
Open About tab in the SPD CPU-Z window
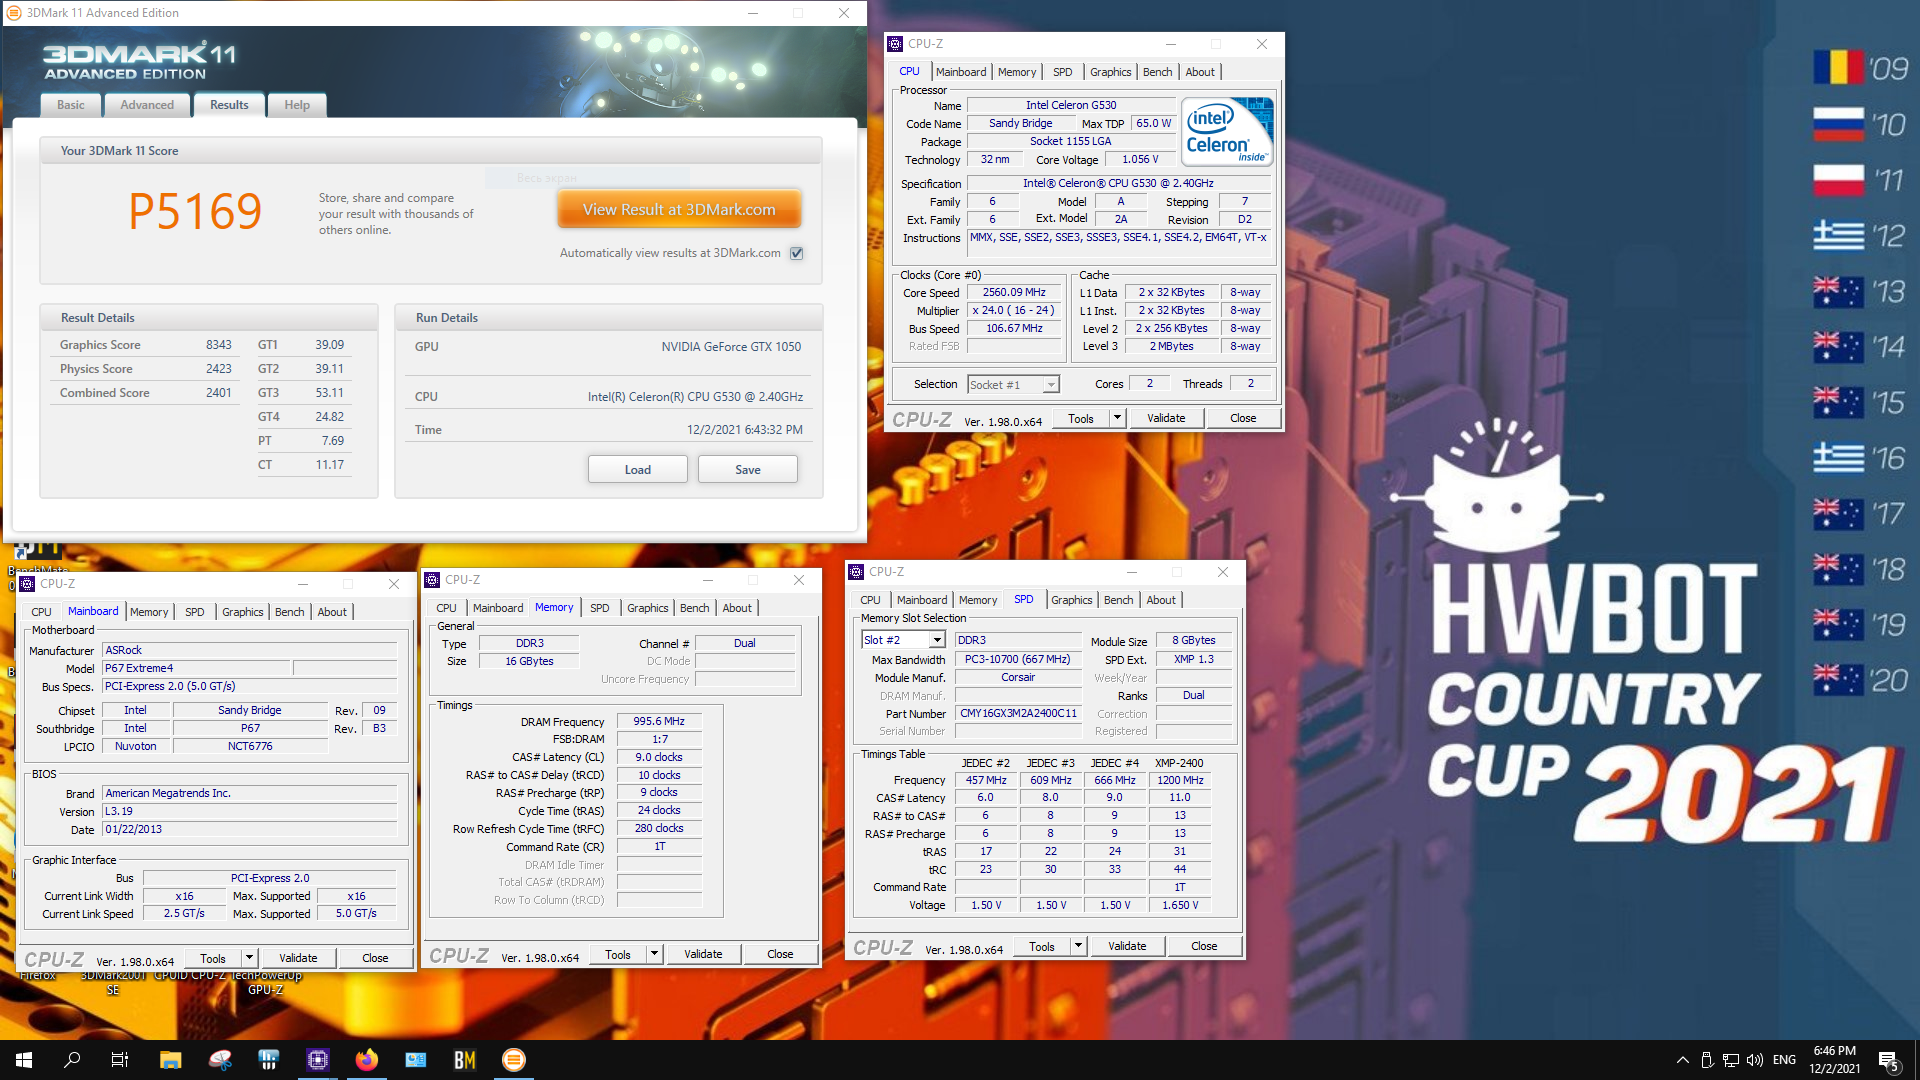pyautogui.click(x=1161, y=600)
